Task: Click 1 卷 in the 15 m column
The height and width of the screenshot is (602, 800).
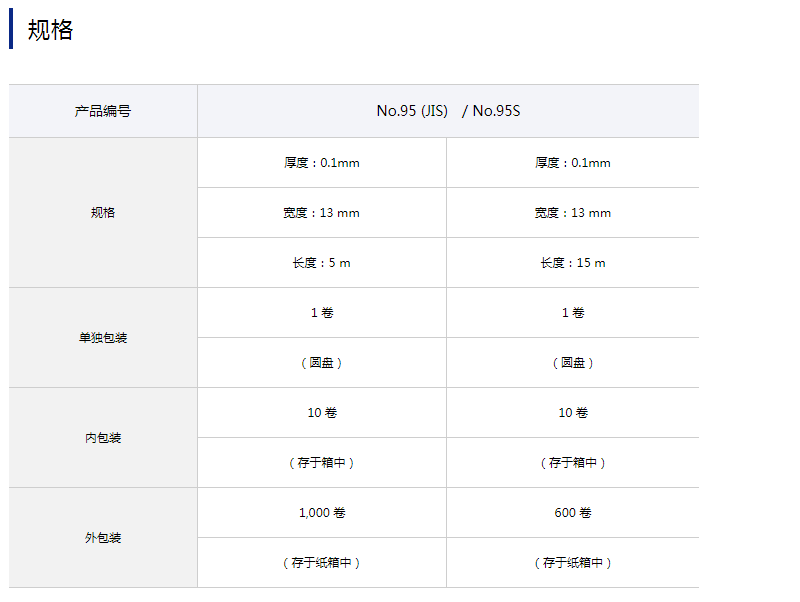Action: pos(573,313)
